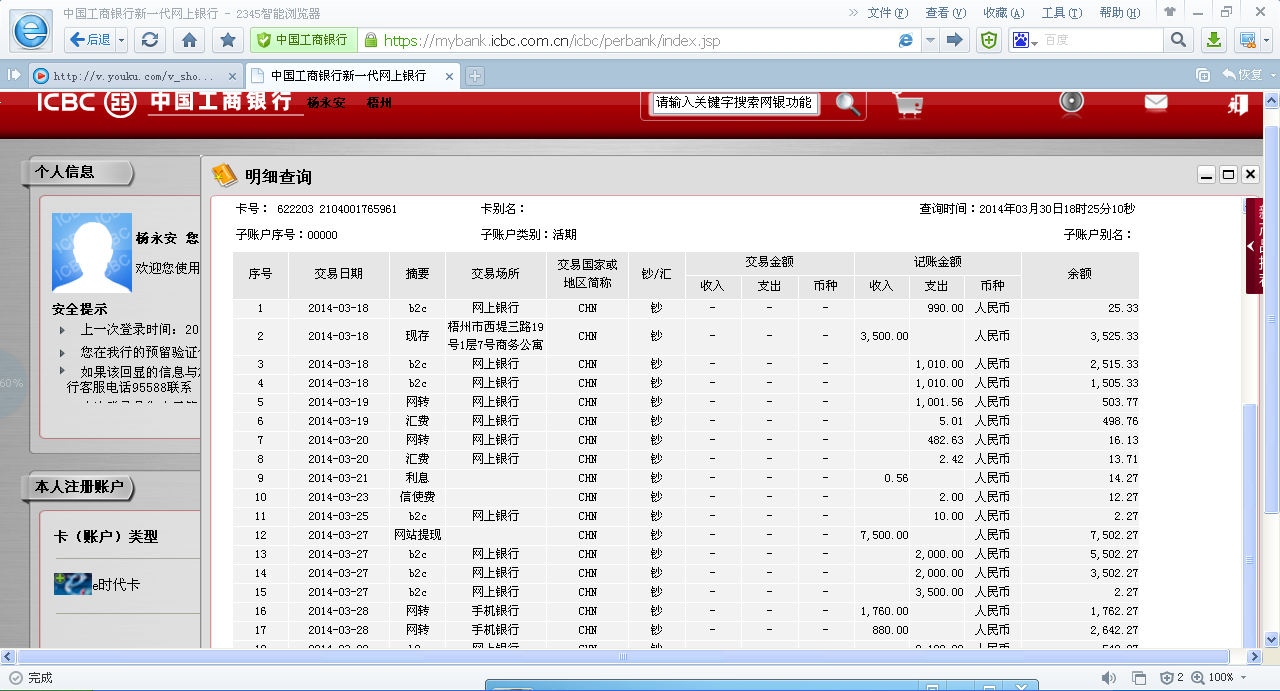Select the e时代卡 account link
Viewport: 1280px width, 691px height.
116,584
